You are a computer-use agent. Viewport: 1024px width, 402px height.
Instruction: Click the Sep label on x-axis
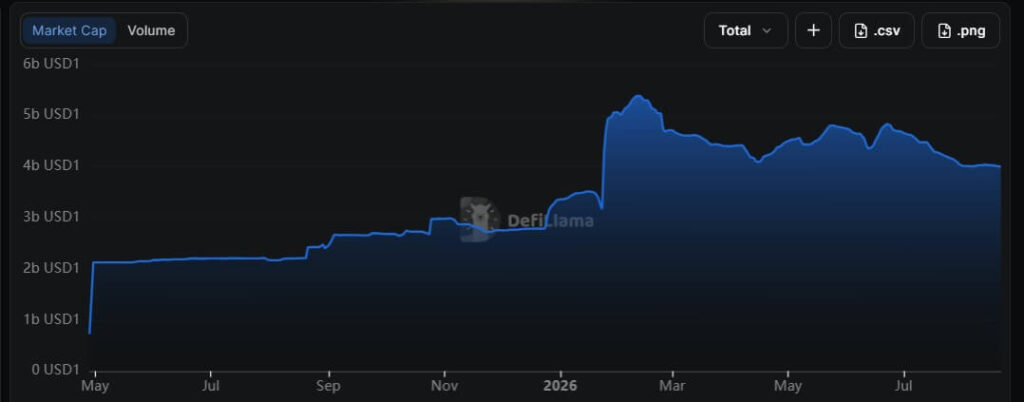coord(328,386)
